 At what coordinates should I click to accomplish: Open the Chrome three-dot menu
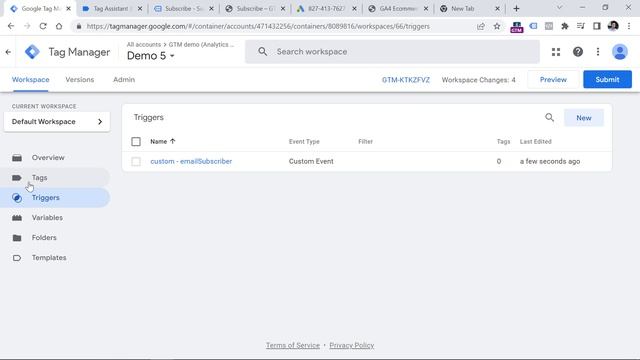[x=629, y=26]
